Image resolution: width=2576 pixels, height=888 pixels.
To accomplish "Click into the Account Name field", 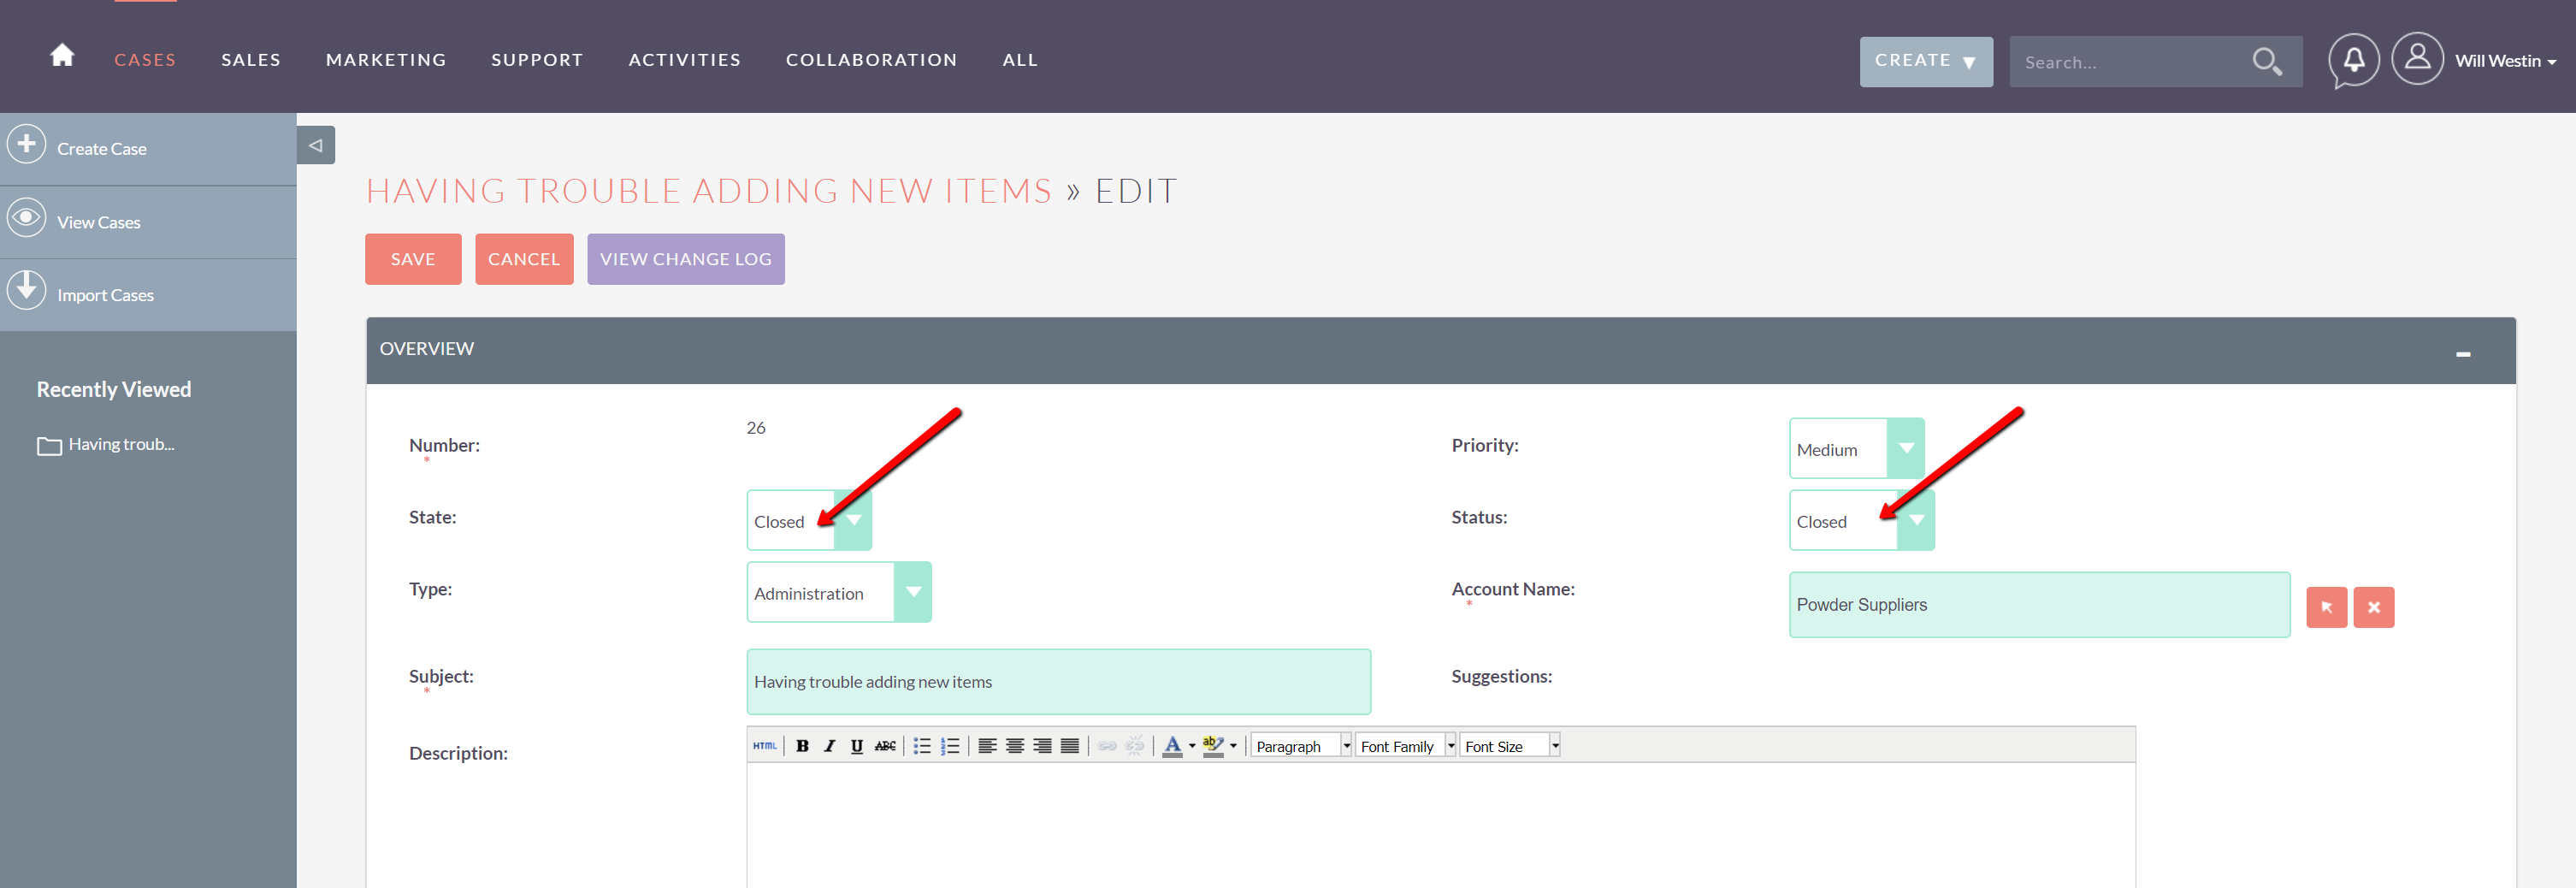I will click(2039, 604).
